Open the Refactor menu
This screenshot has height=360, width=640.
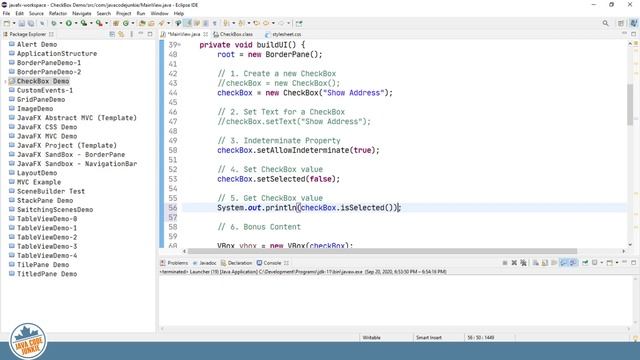(58, 13)
